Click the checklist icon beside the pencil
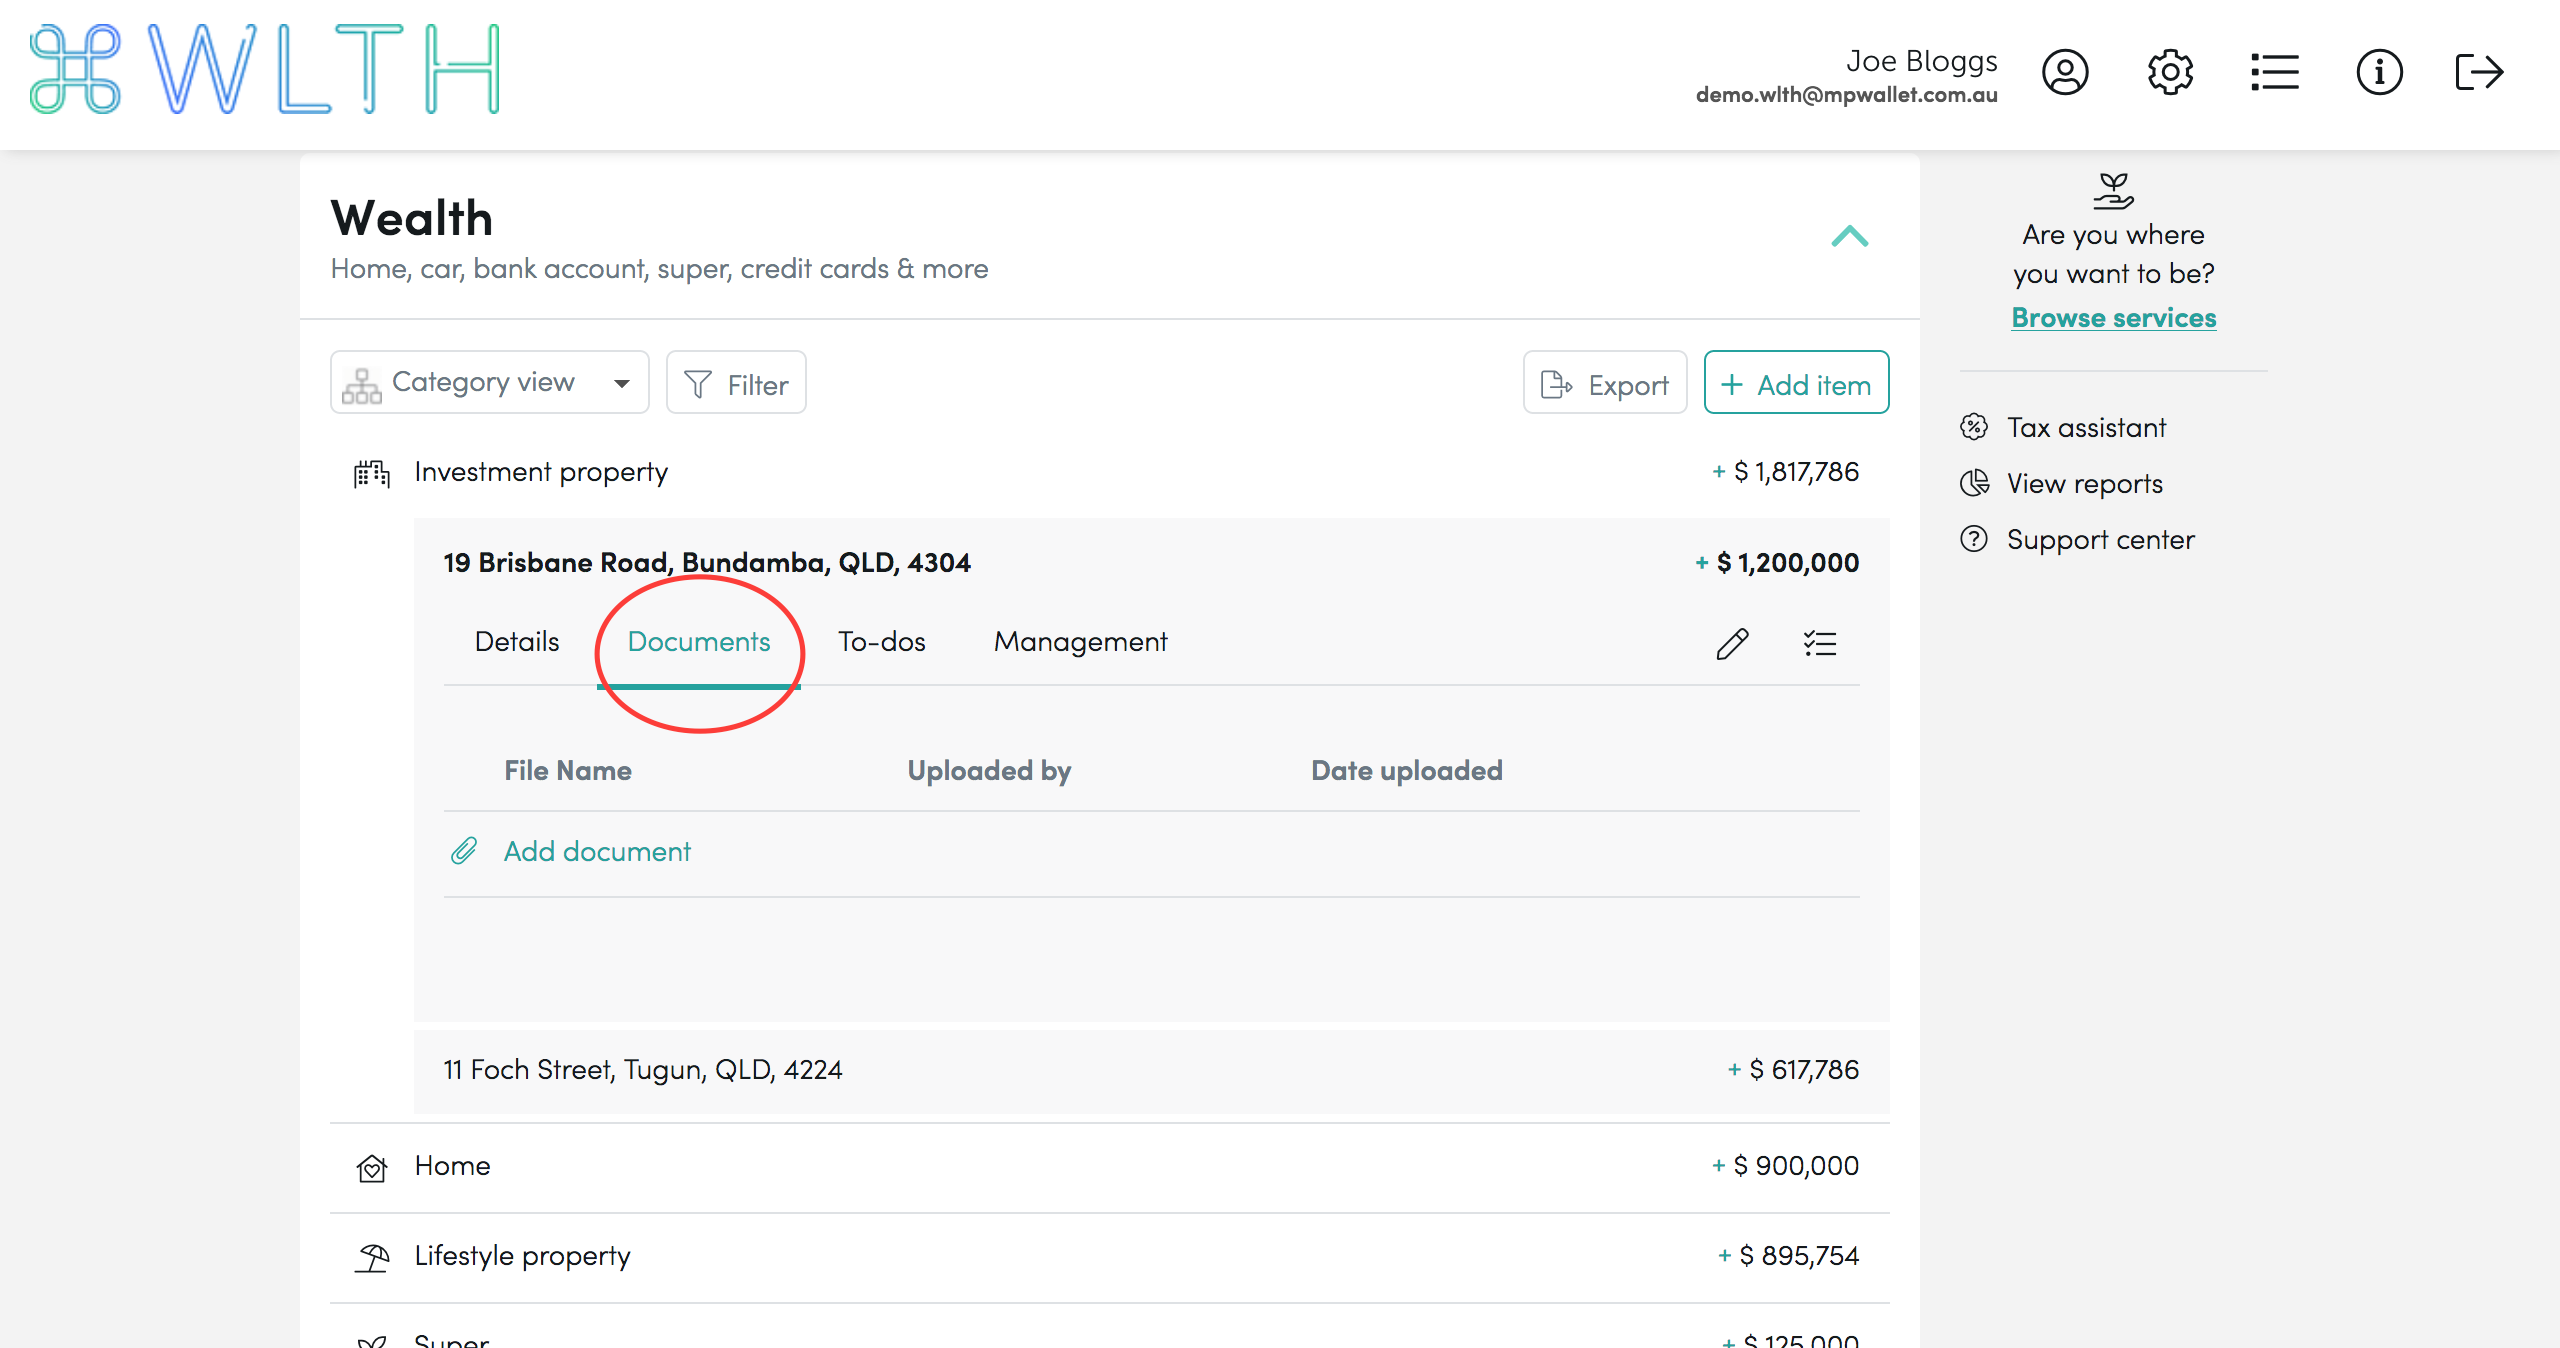Viewport: 2560px width, 1348px height. (1820, 643)
